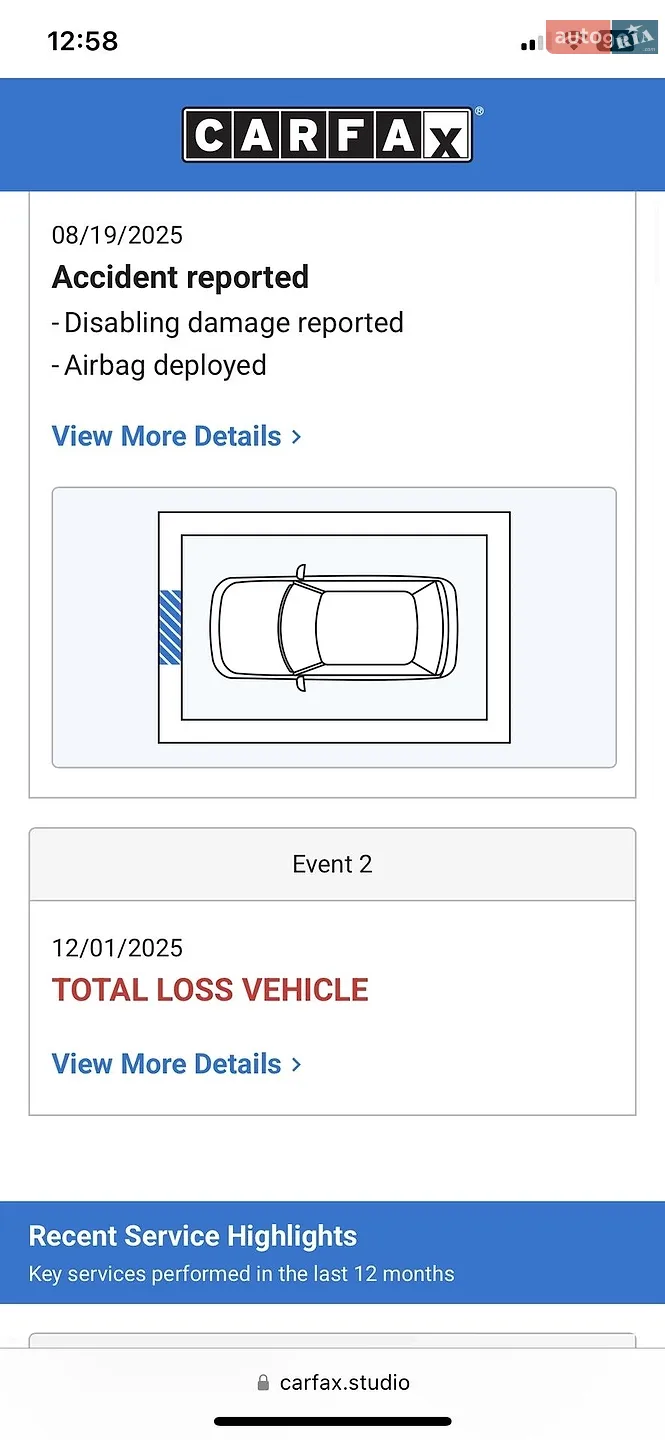665x1440 pixels.
Task: Tap the Accident reported heading
Action: pos(180,277)
